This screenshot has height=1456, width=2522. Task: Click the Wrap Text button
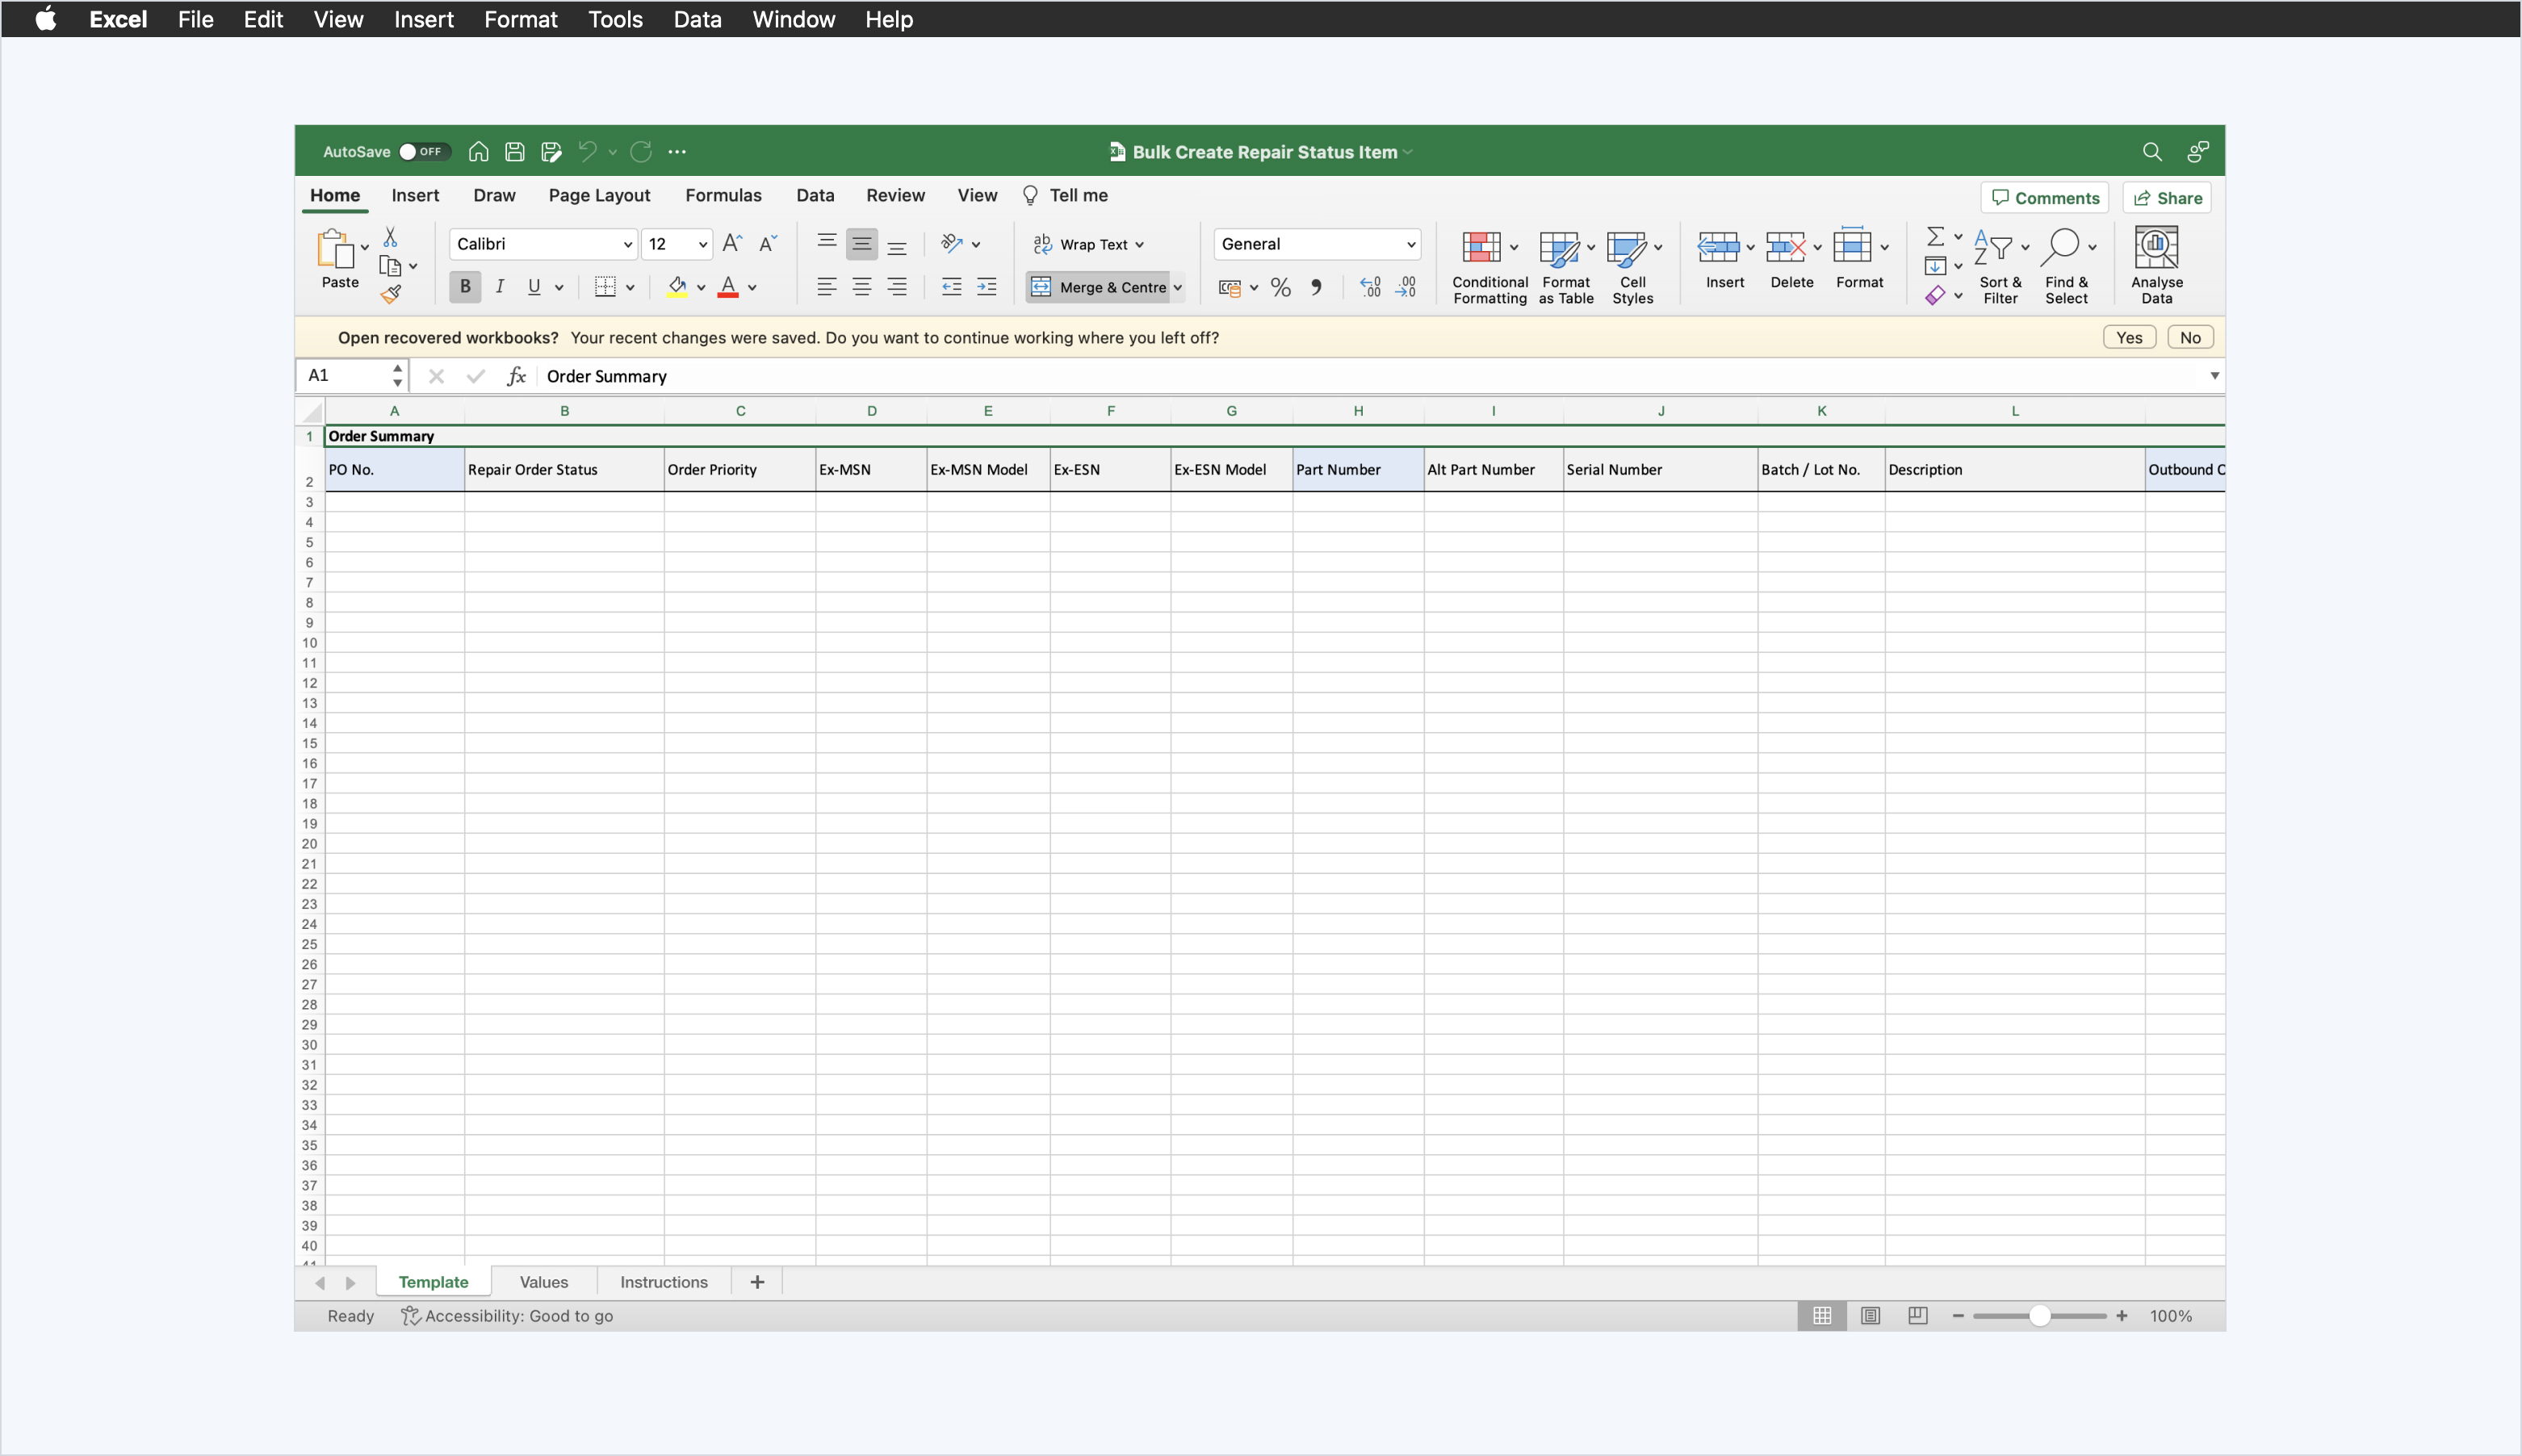point(1088,244)
